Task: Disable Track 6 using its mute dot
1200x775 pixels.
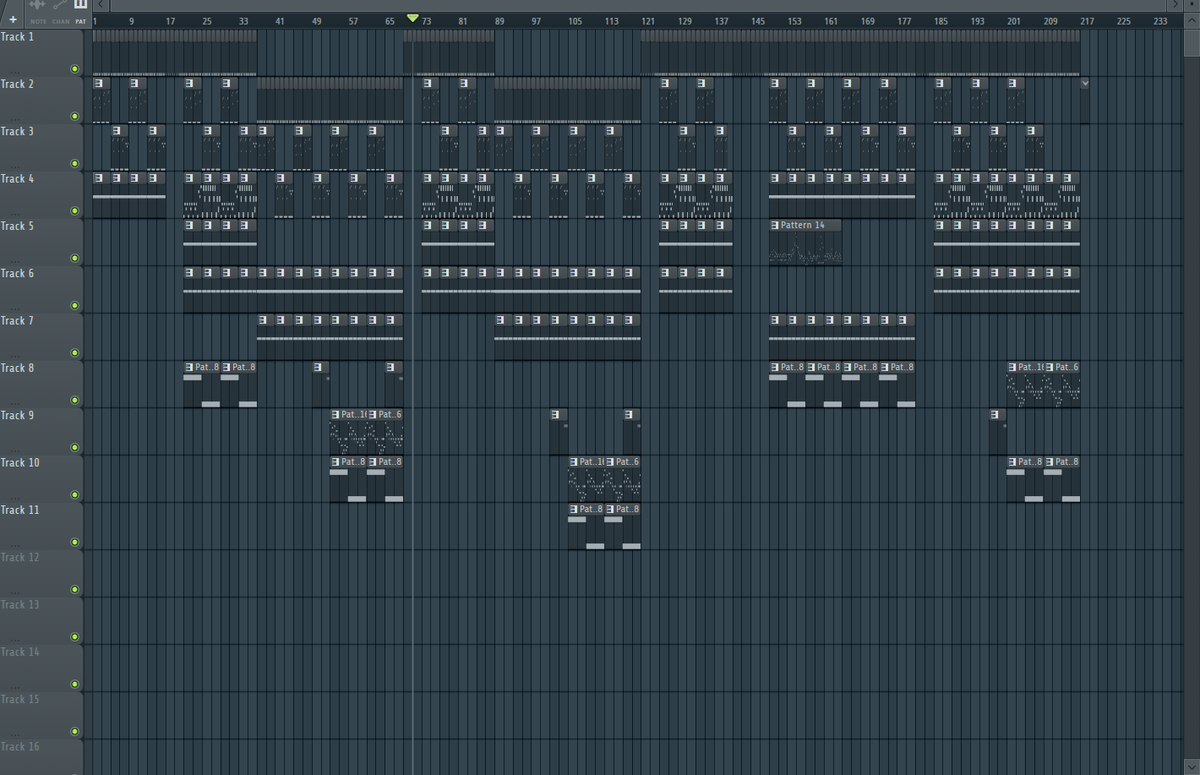Action: (75, 305)
